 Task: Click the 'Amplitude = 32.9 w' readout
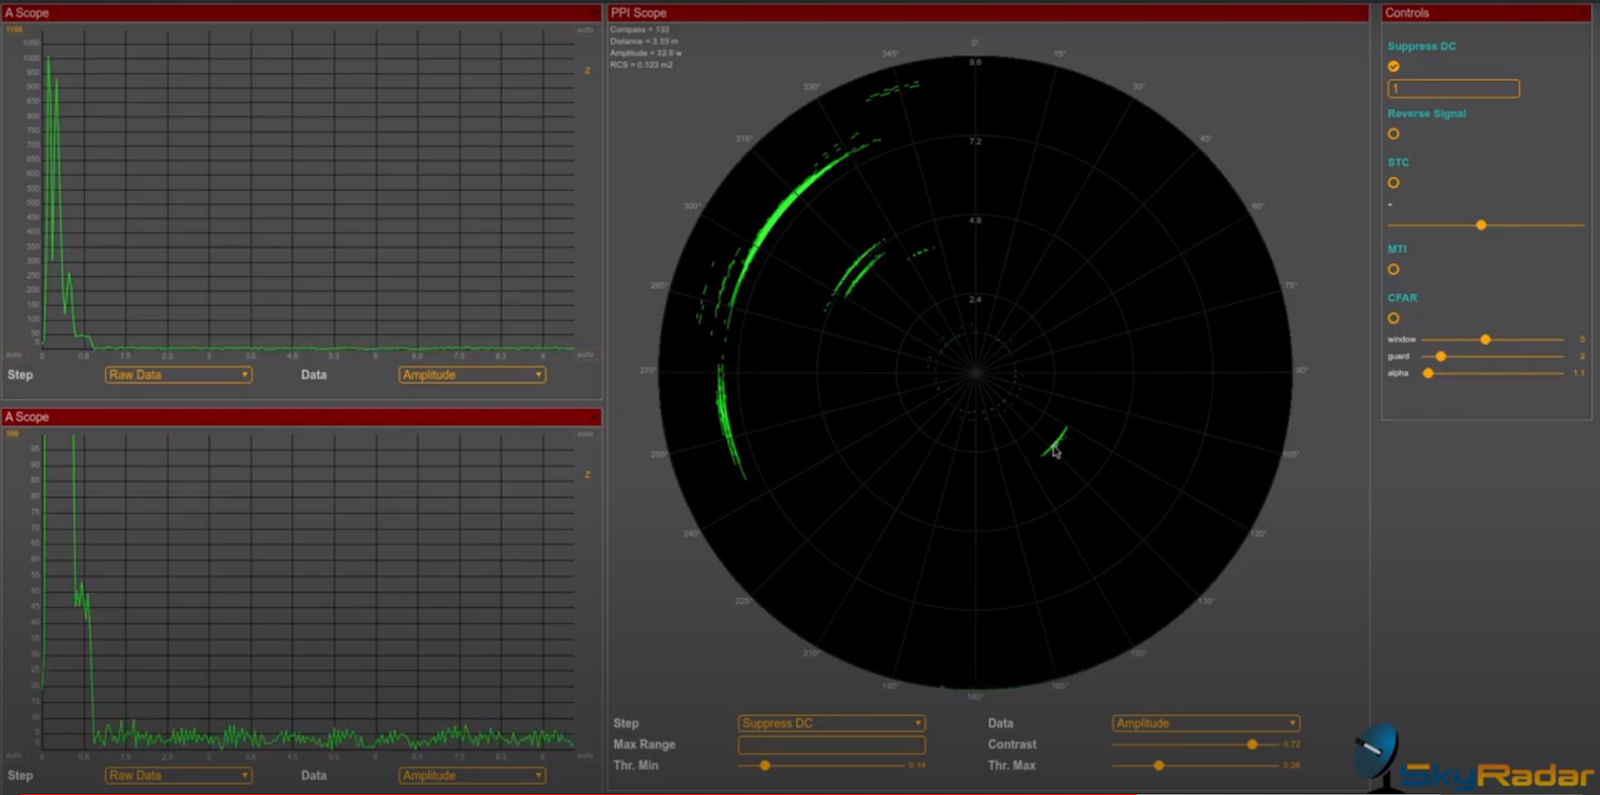click(x=646, y=53)
